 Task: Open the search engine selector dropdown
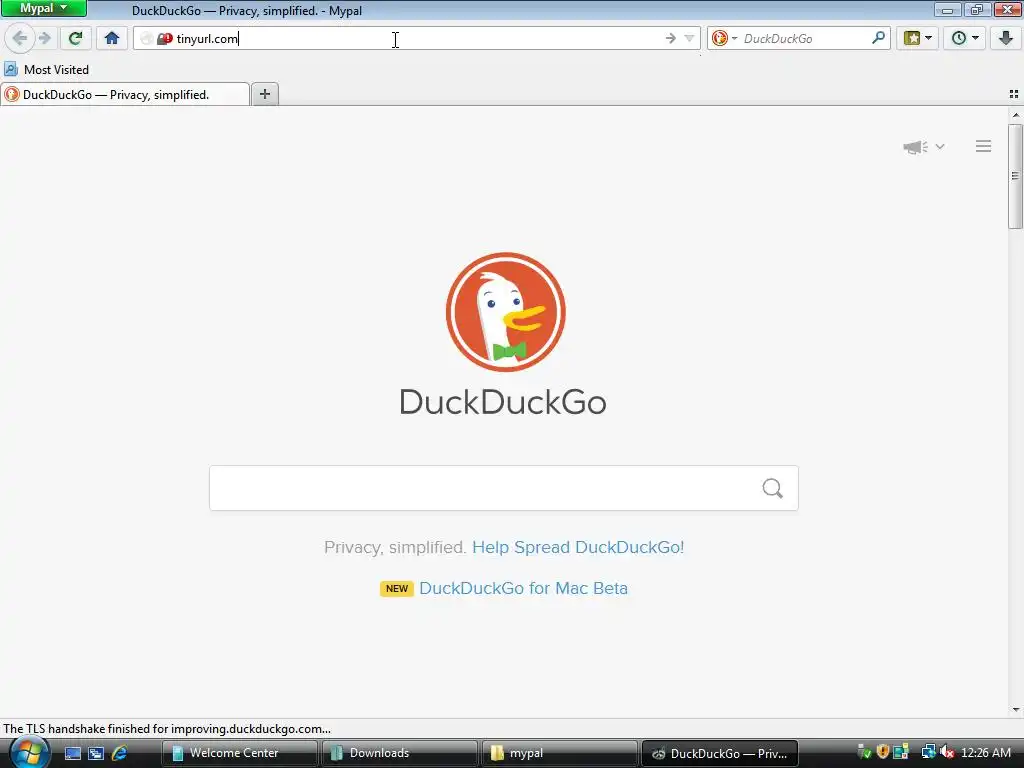tap(724, 39)
